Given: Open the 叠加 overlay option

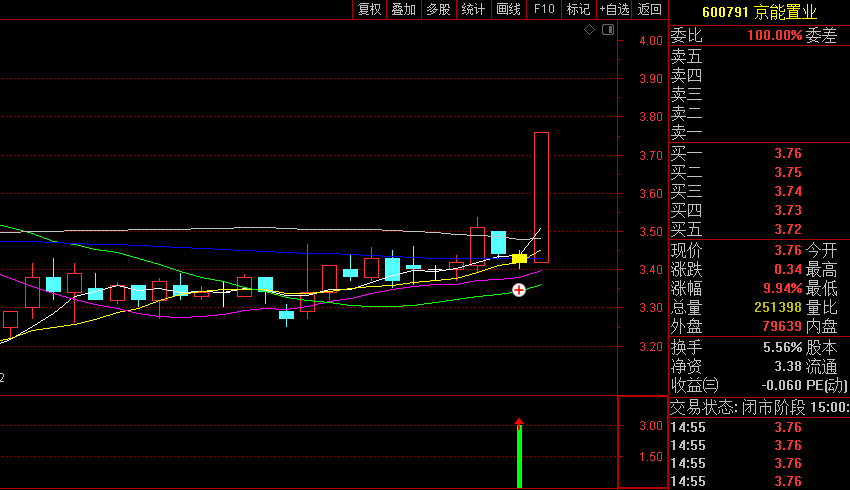Looking at the screenshot, I should point(404,9).
